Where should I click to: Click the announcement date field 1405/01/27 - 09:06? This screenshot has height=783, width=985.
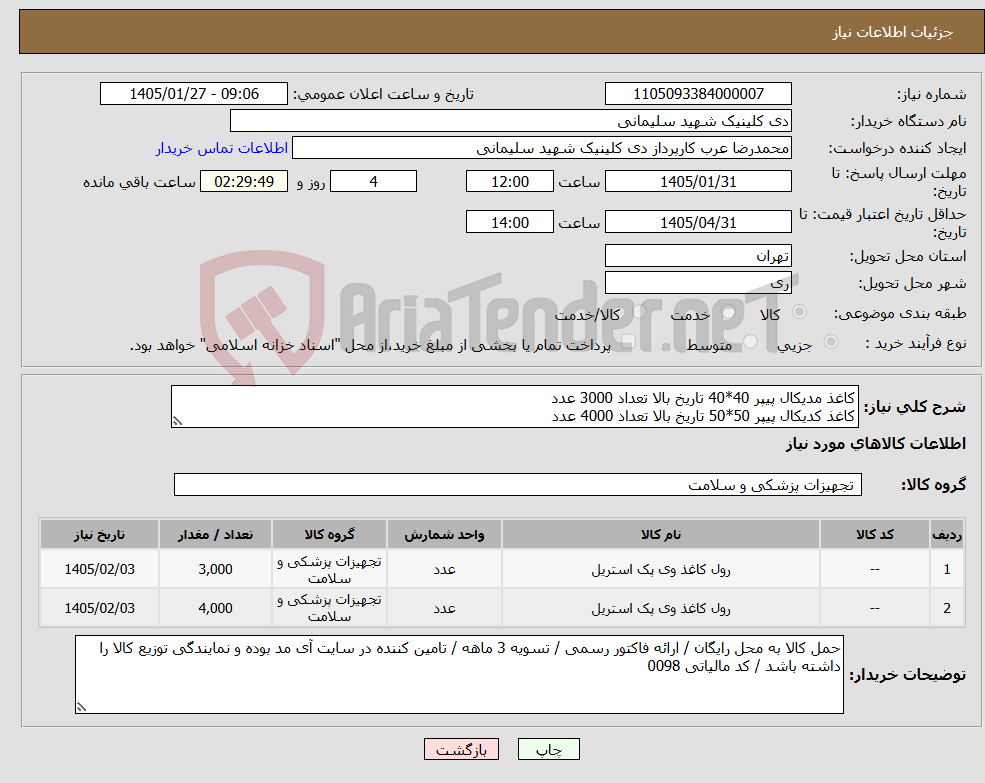(193, 94)
